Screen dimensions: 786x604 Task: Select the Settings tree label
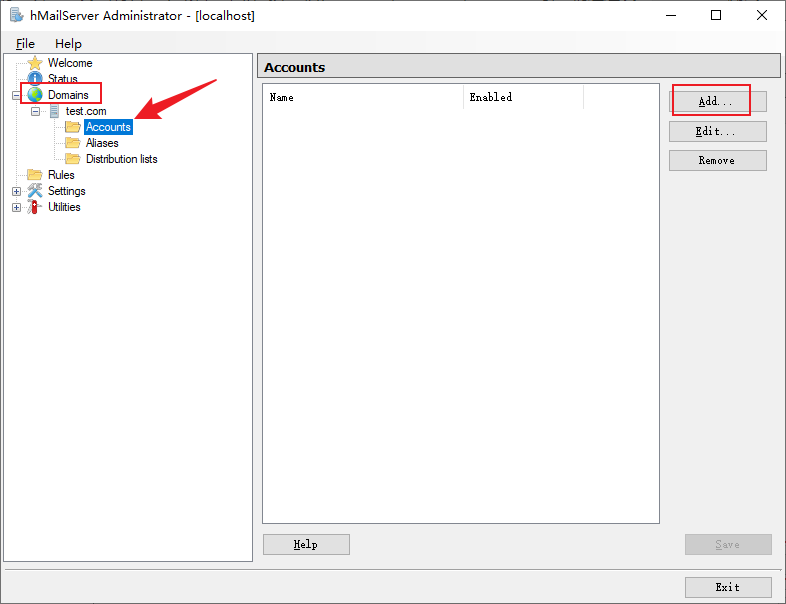coord(67,191)
